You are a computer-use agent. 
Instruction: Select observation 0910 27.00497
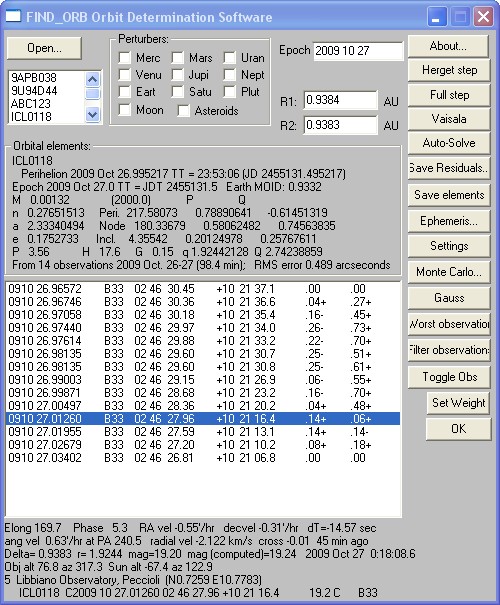pos(203,406)
